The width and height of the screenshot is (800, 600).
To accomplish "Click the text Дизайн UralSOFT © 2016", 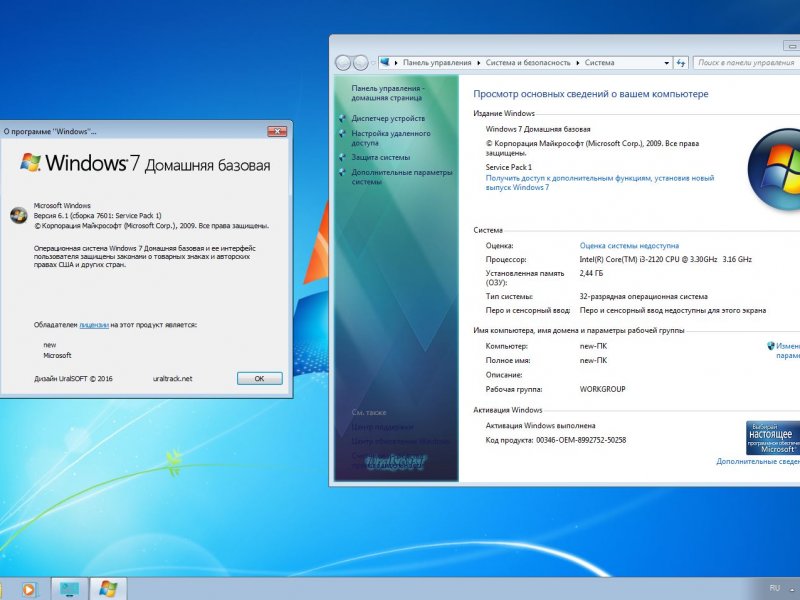I will [73, 379].
